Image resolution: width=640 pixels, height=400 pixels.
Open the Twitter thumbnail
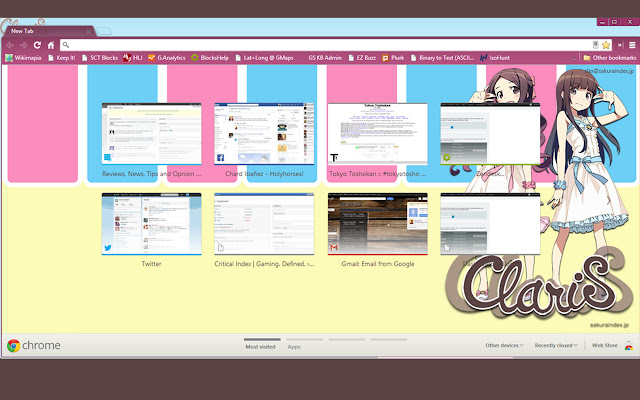151,224
